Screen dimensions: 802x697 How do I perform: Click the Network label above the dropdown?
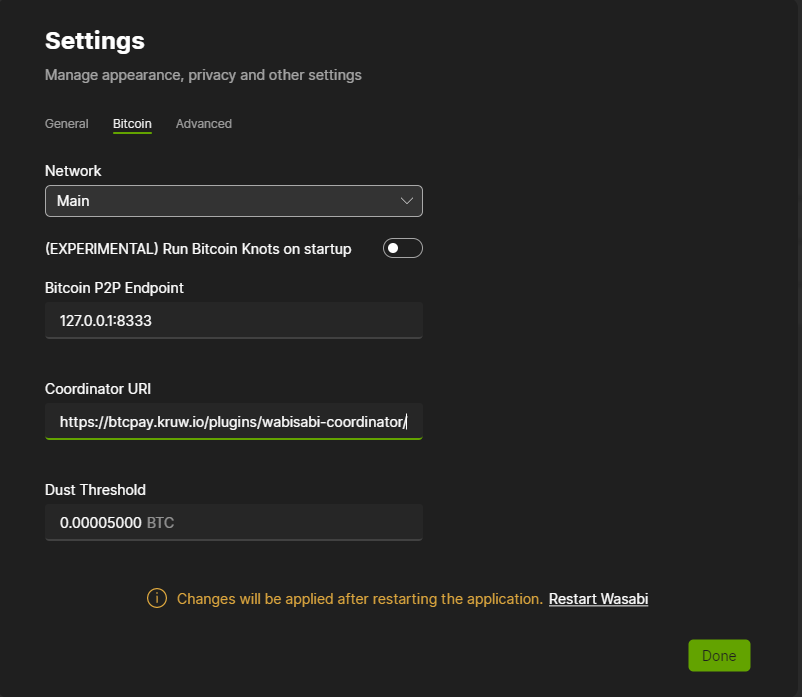(73, 171)
